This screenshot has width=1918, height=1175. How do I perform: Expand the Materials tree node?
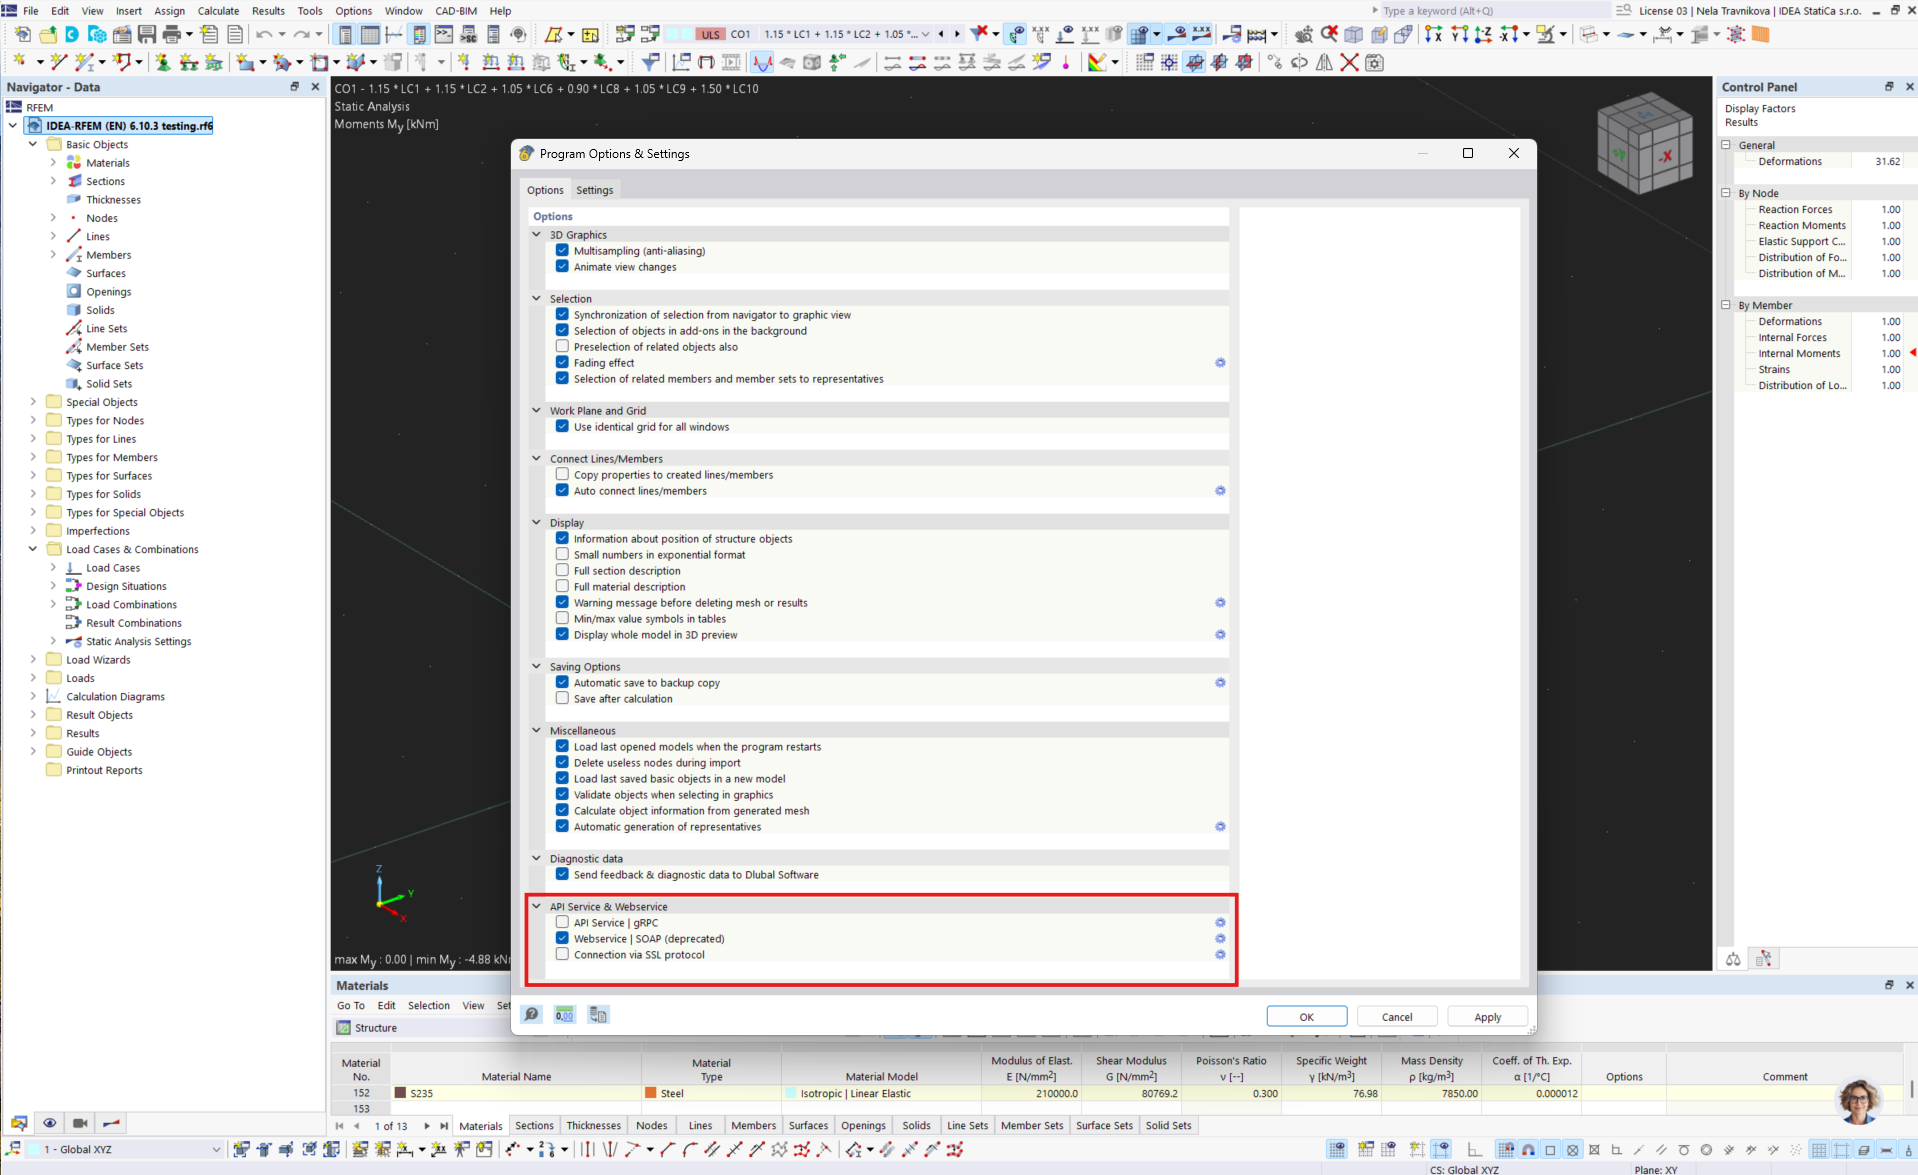[53, 163]
